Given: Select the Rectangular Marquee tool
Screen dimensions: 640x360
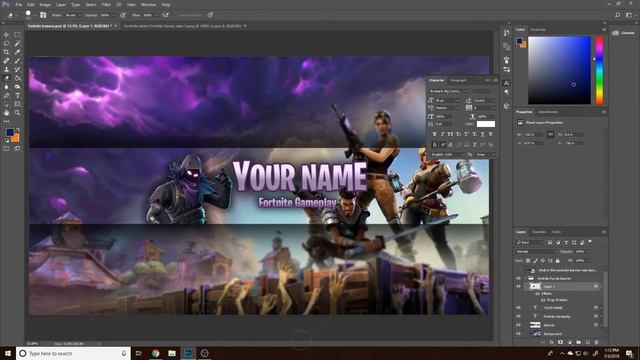Looking at the screenshot, I should (18, 35).
